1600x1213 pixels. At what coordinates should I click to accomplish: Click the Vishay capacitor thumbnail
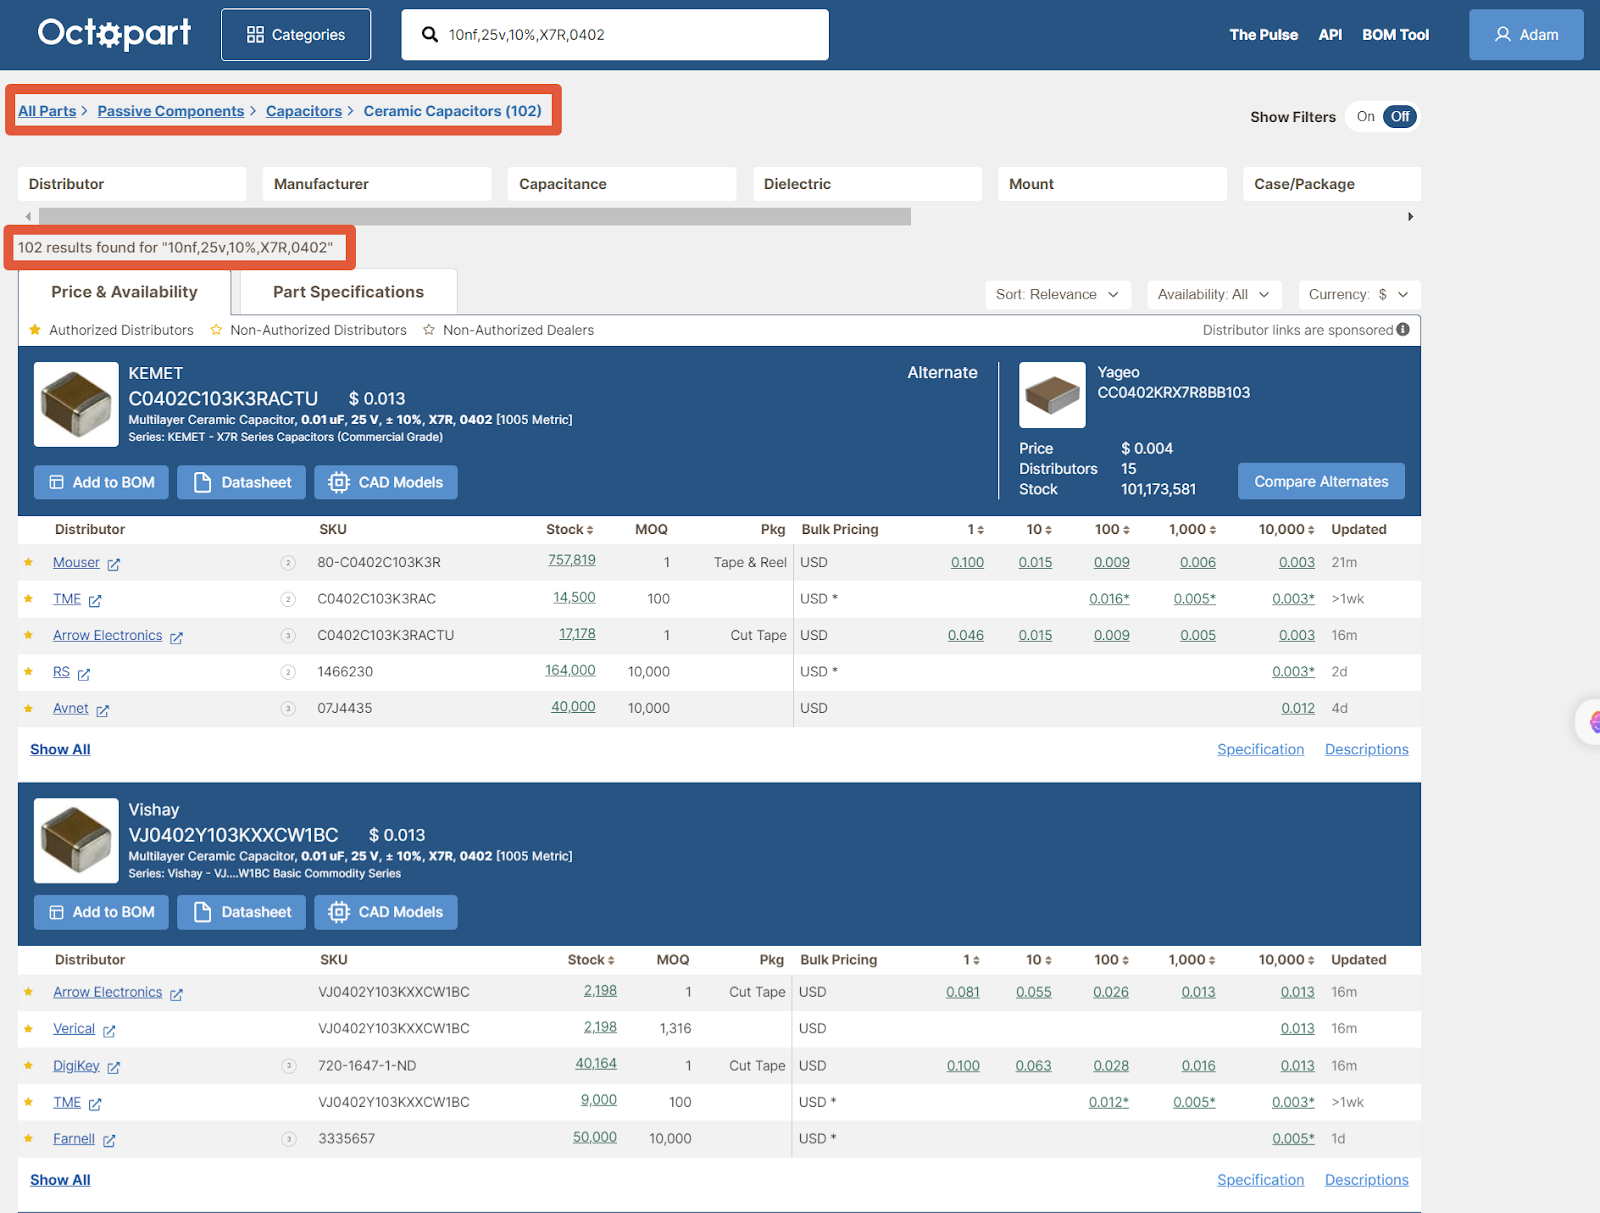tap(76, 840)
